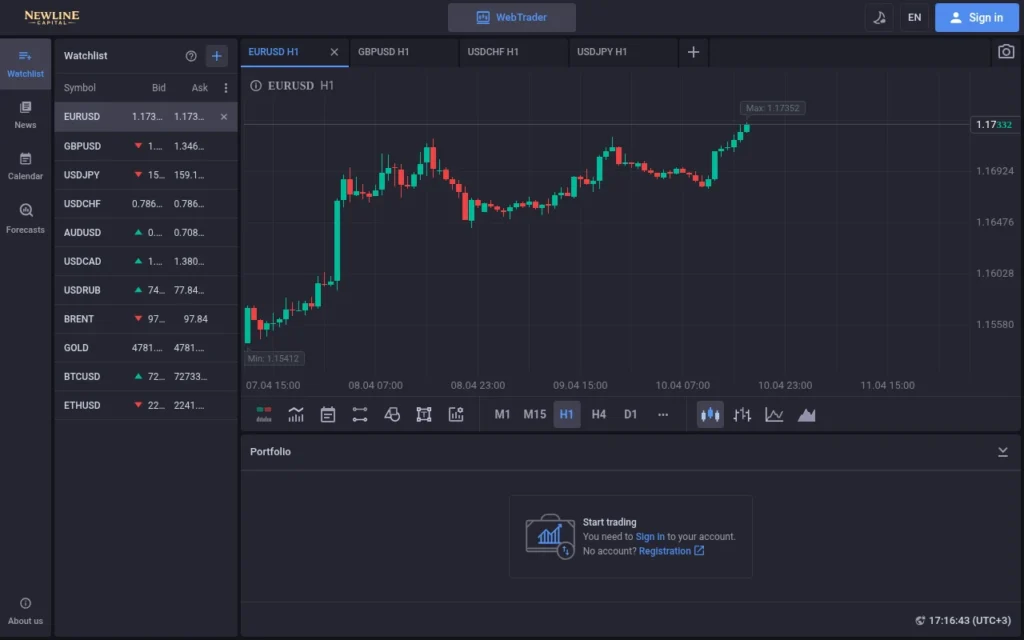Click the Sign in button
This screenshot has height=640, width=1024.
pos(976,17)
